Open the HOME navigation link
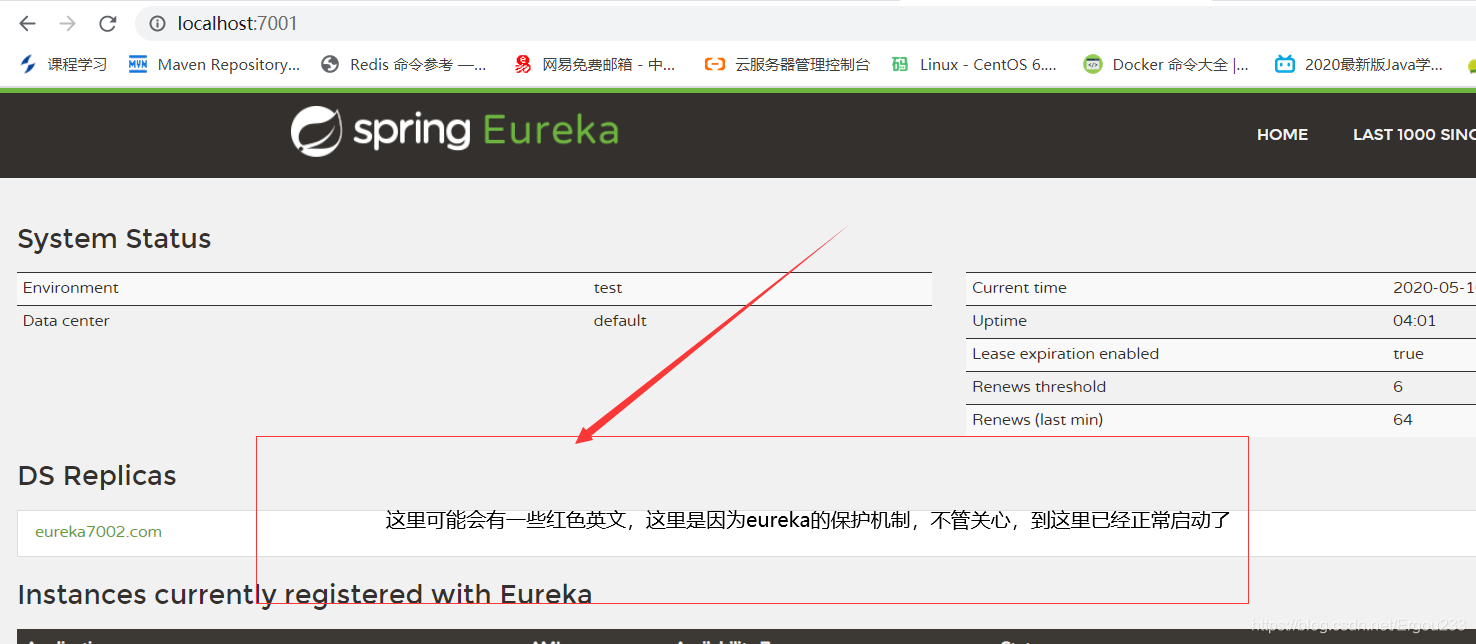 [1282, 134]
